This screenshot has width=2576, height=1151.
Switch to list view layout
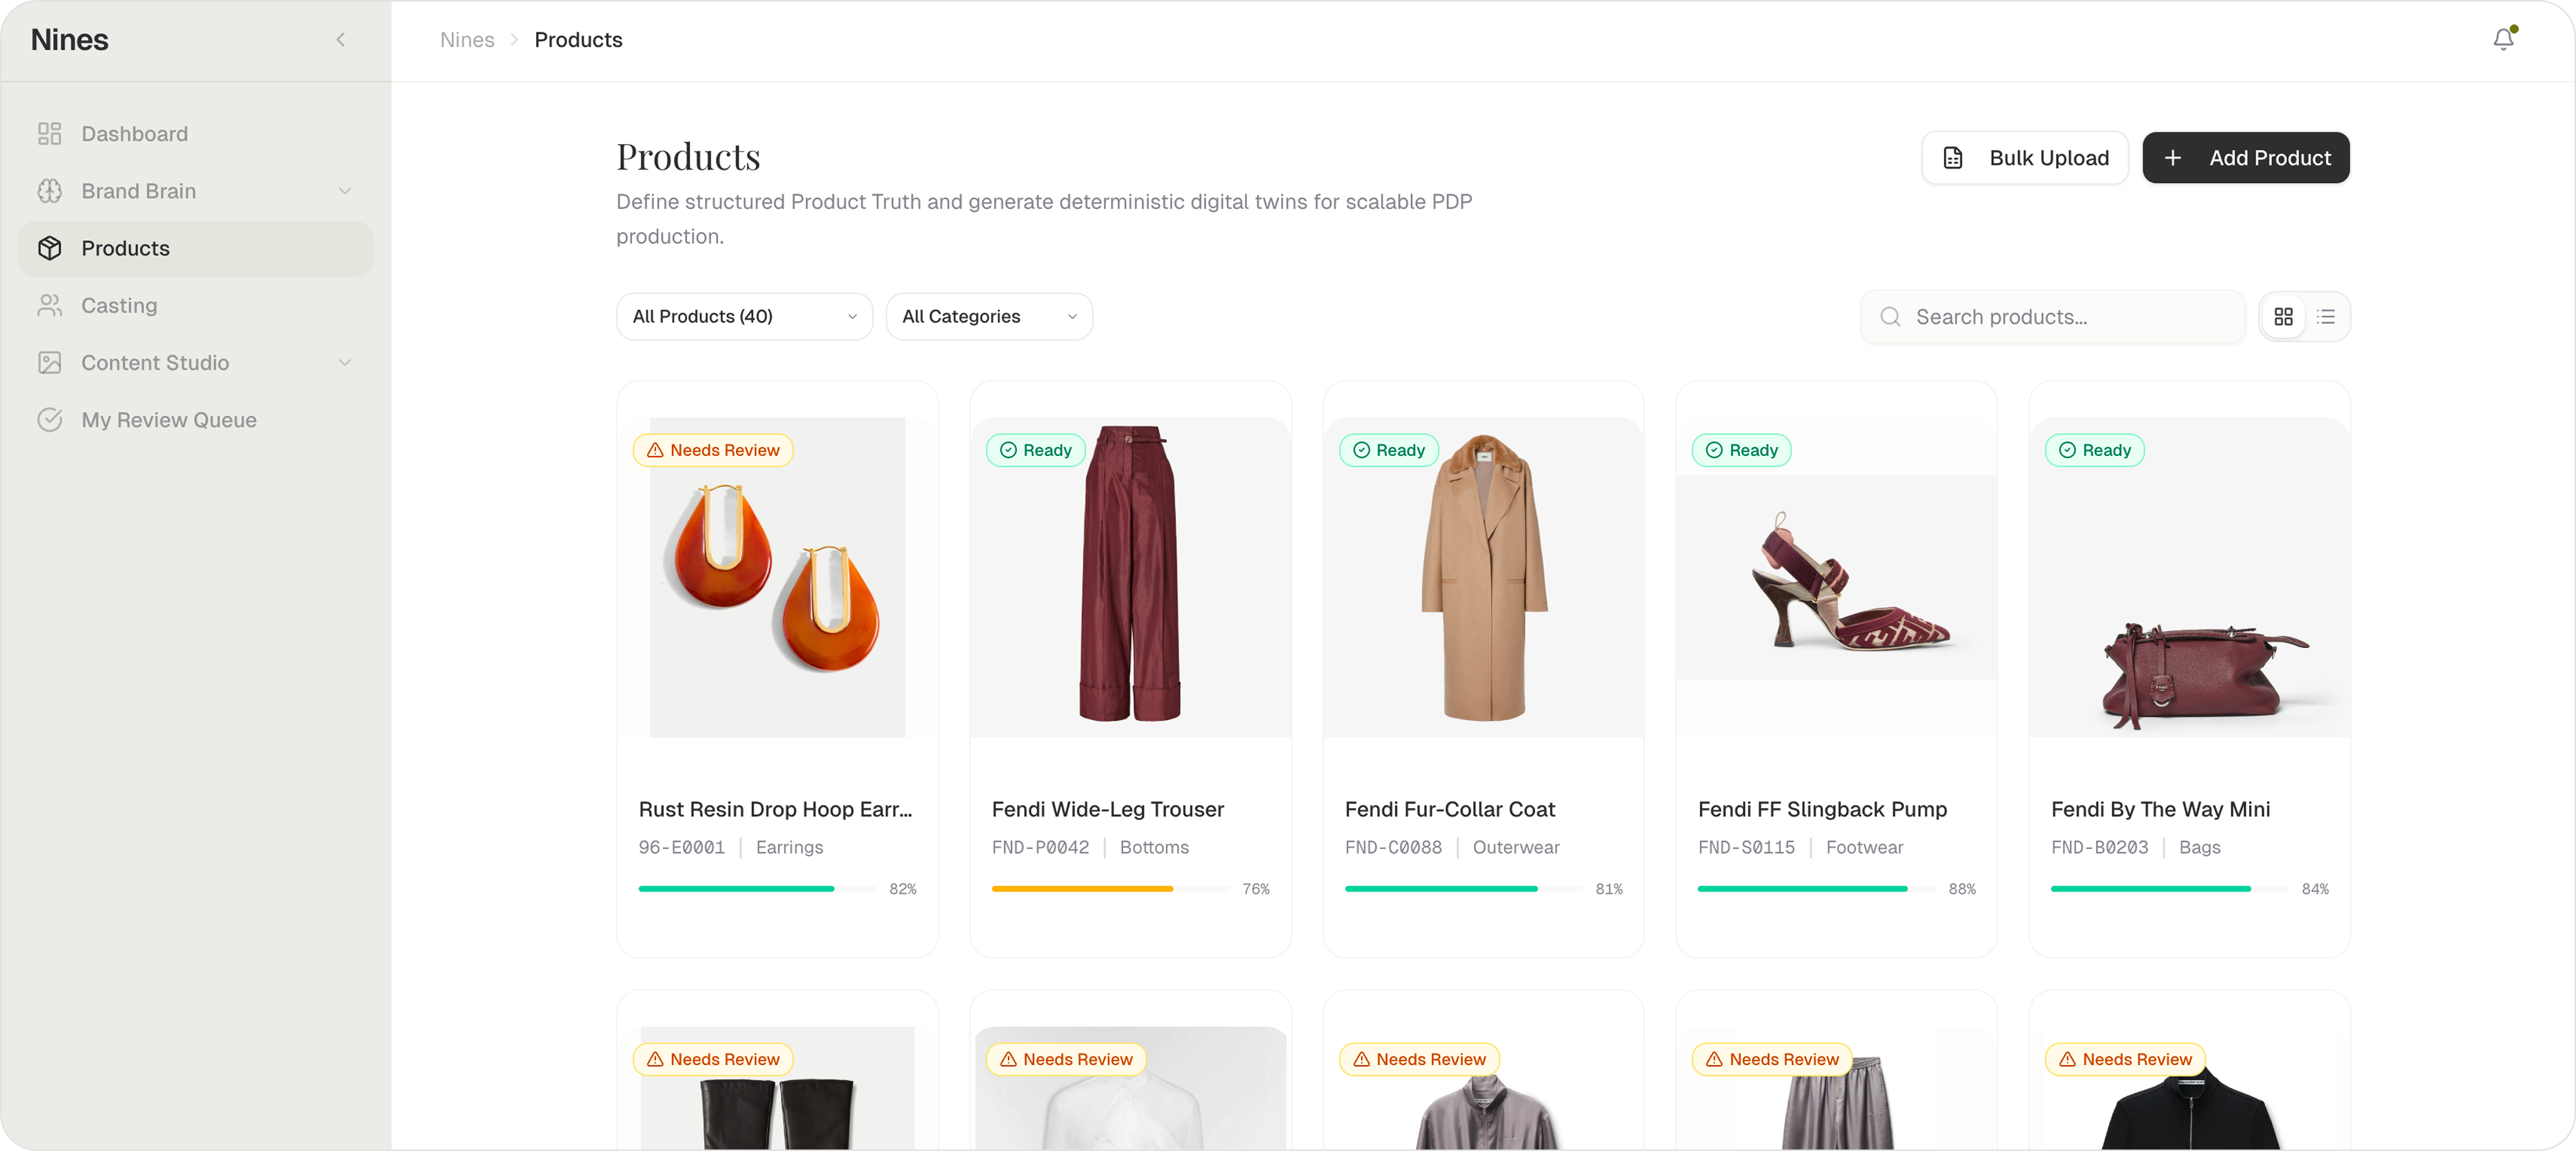[x=2326, y=316]
